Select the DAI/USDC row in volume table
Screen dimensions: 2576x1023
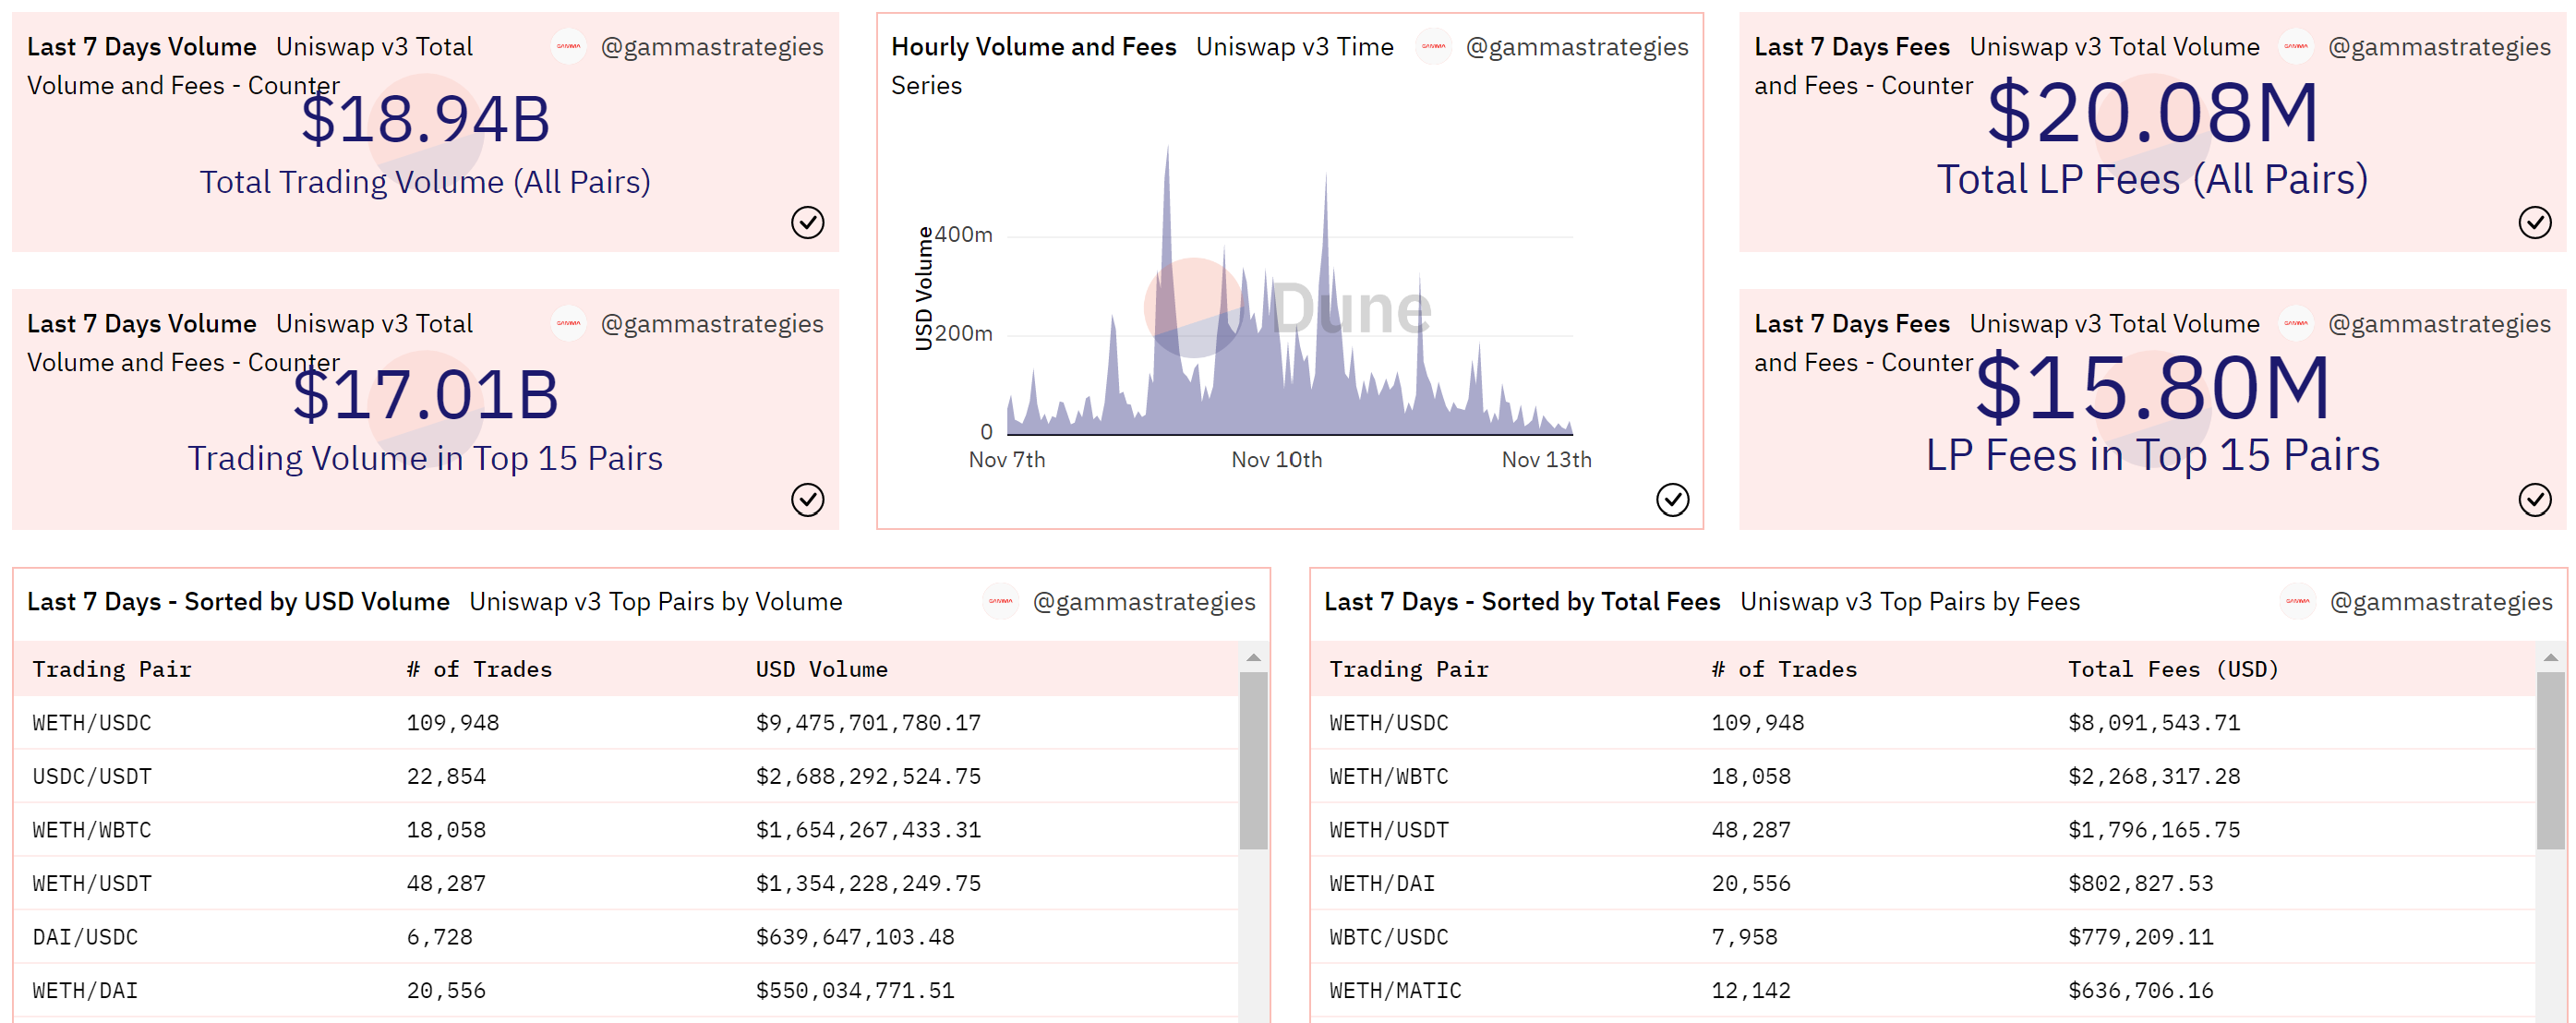pyautogui.click(x=625, y=937)
